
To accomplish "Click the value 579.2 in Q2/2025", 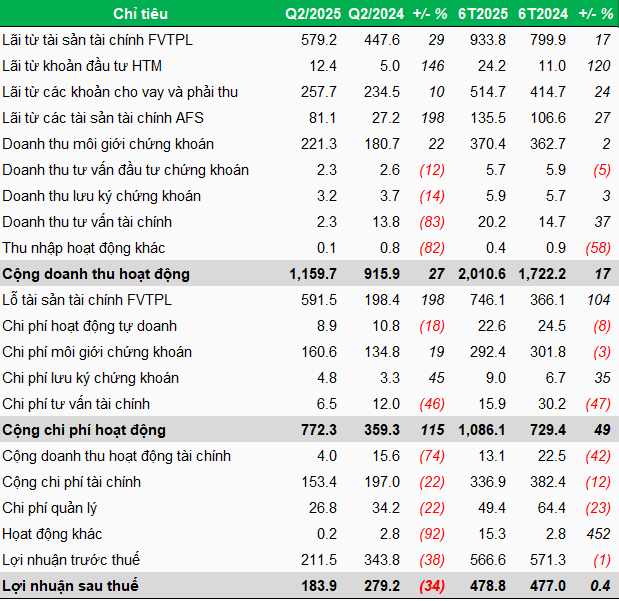I will coord(319,40).
